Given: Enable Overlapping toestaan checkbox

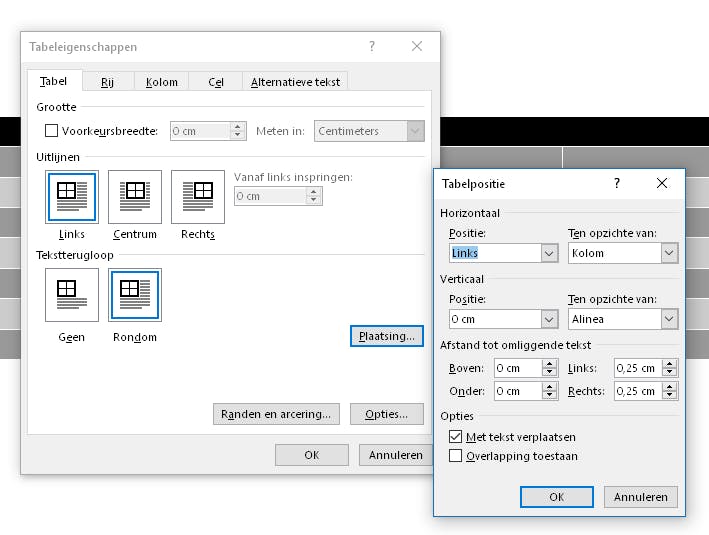Looking at the screenshot, I should 455,455.
